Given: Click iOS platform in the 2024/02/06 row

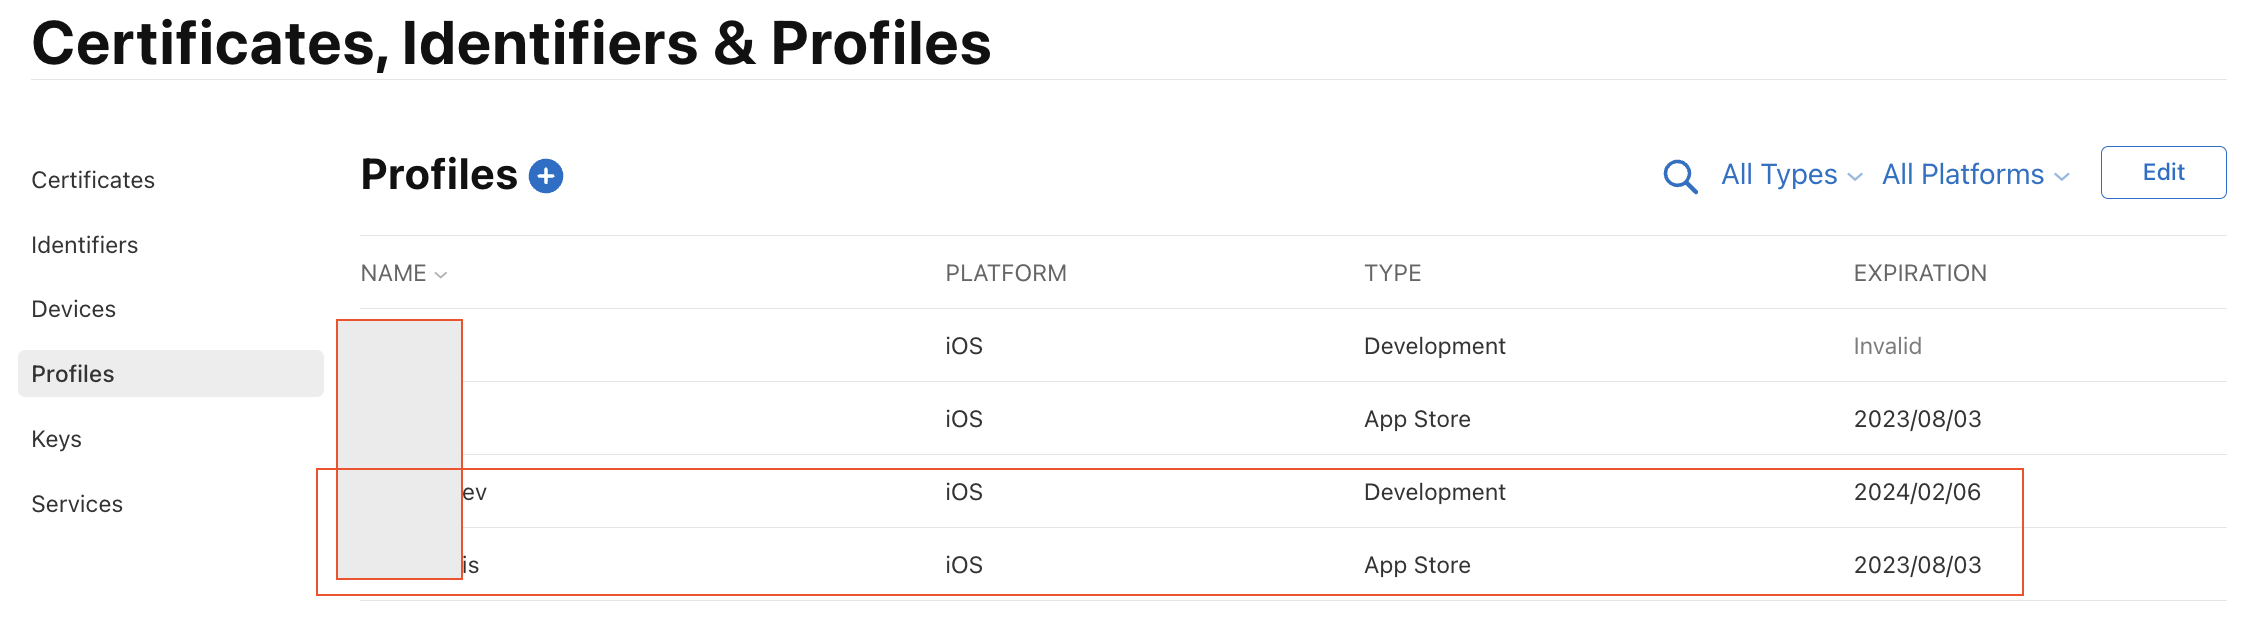Looking at the screenshot, I should (964, 492).
